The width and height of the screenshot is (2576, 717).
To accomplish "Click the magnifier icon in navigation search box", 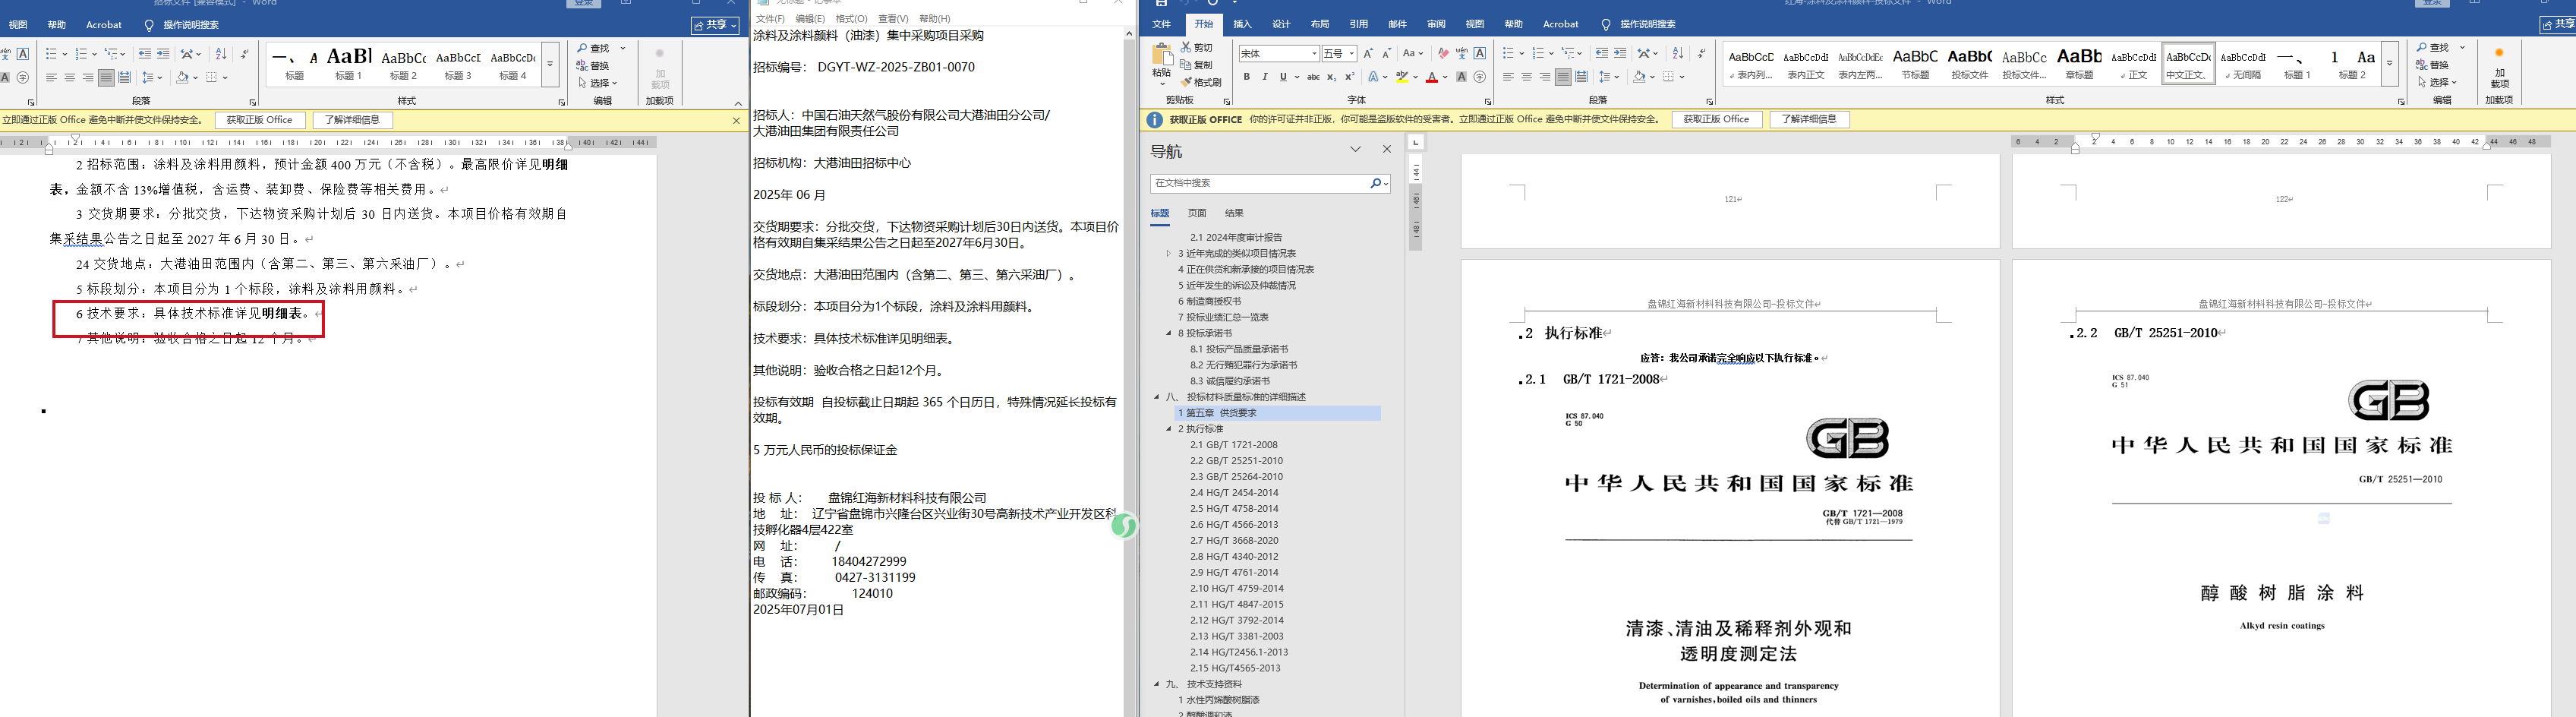I will [1375, 183].
